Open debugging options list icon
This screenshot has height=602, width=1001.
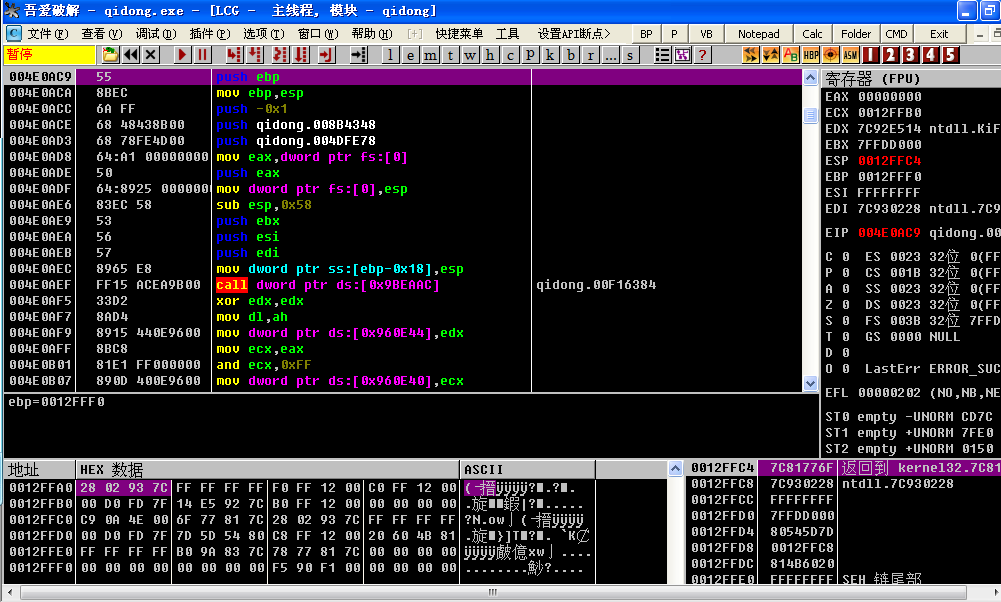(x=663, y=55)
